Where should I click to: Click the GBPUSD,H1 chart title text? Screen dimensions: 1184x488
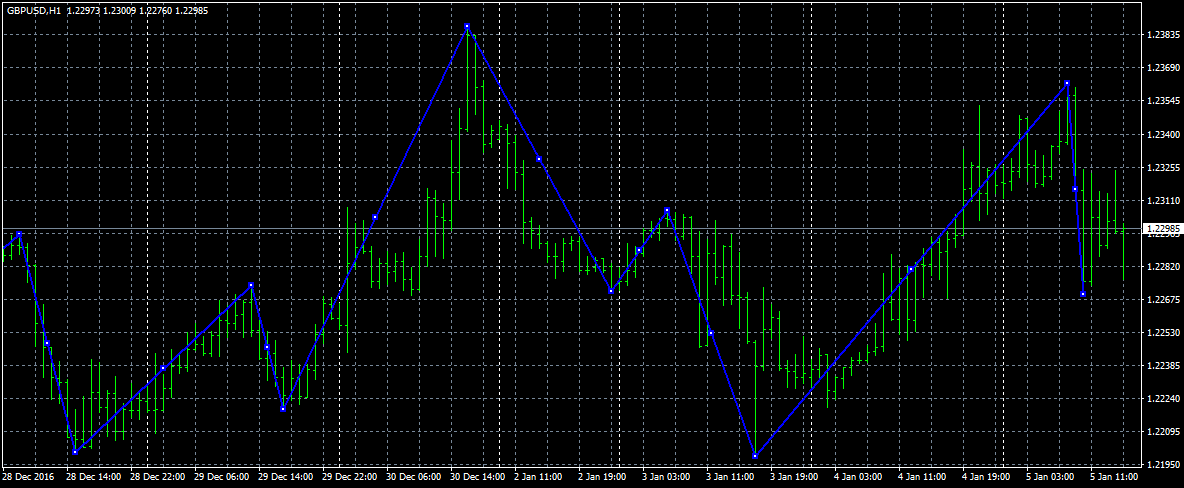tap(32, 11)
